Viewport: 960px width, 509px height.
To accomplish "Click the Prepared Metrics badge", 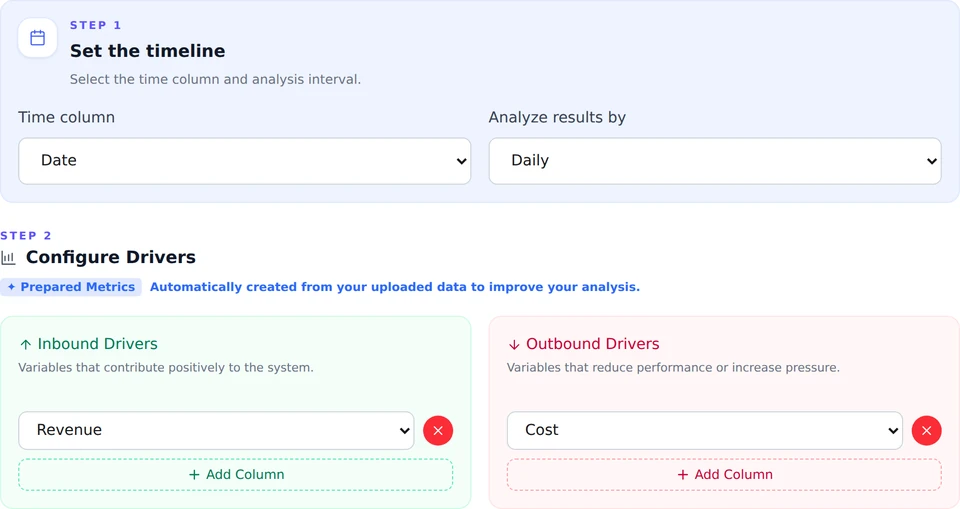I will point(71,287).
